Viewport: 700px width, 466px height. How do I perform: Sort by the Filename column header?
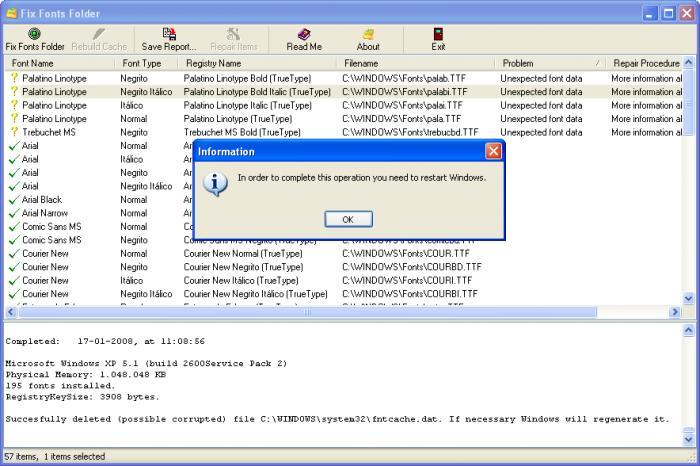coord(416,63)
